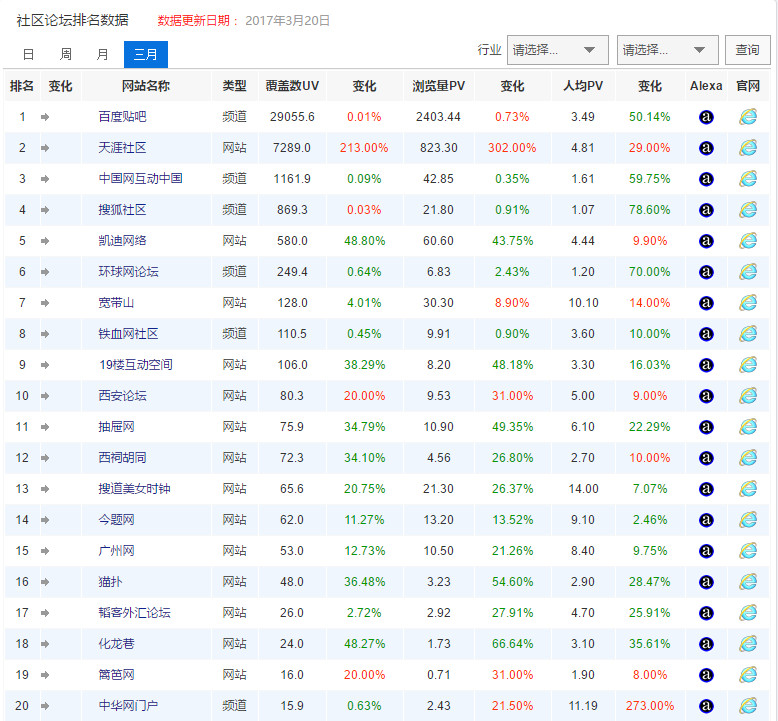The height and width of the screenshot is (721, 778).
Task: Open 搜道美女时钟 link
Action: coord(134,489)
